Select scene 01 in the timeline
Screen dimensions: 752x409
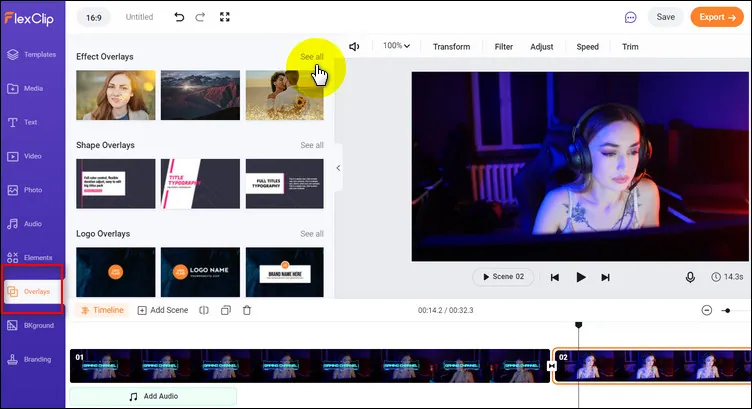click(310, 366)
